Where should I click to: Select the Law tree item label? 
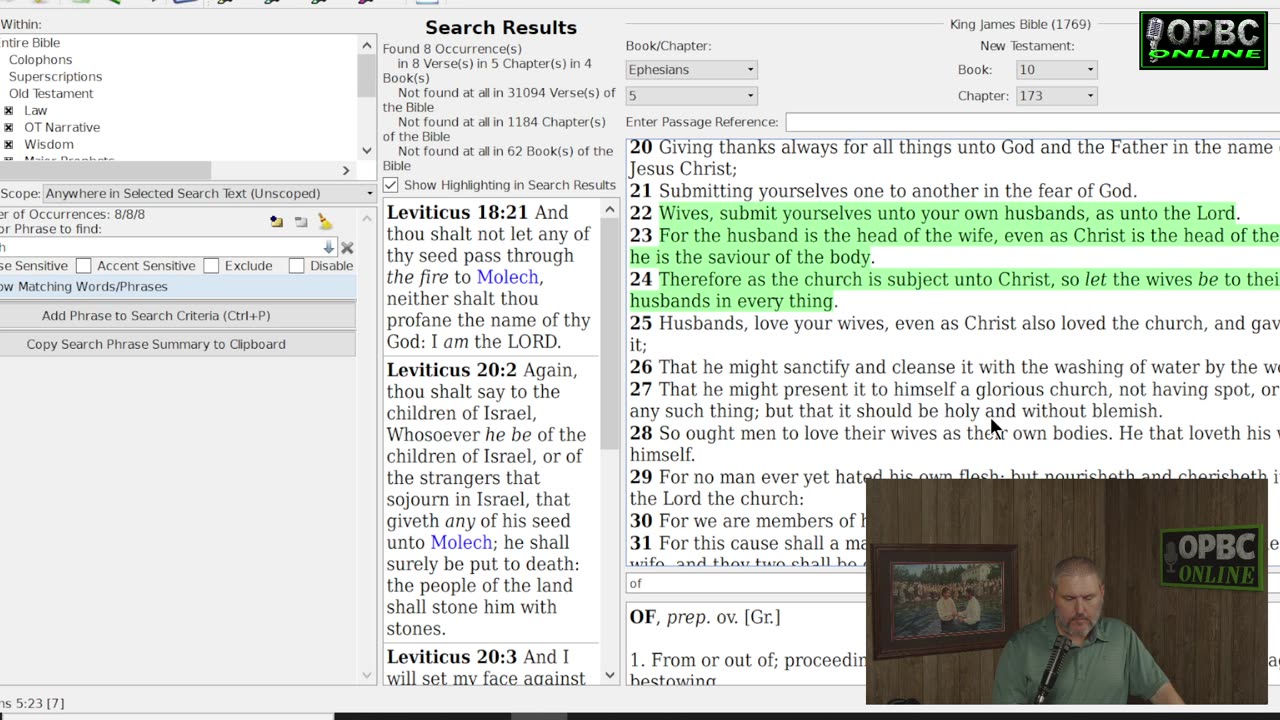point(35,111)
